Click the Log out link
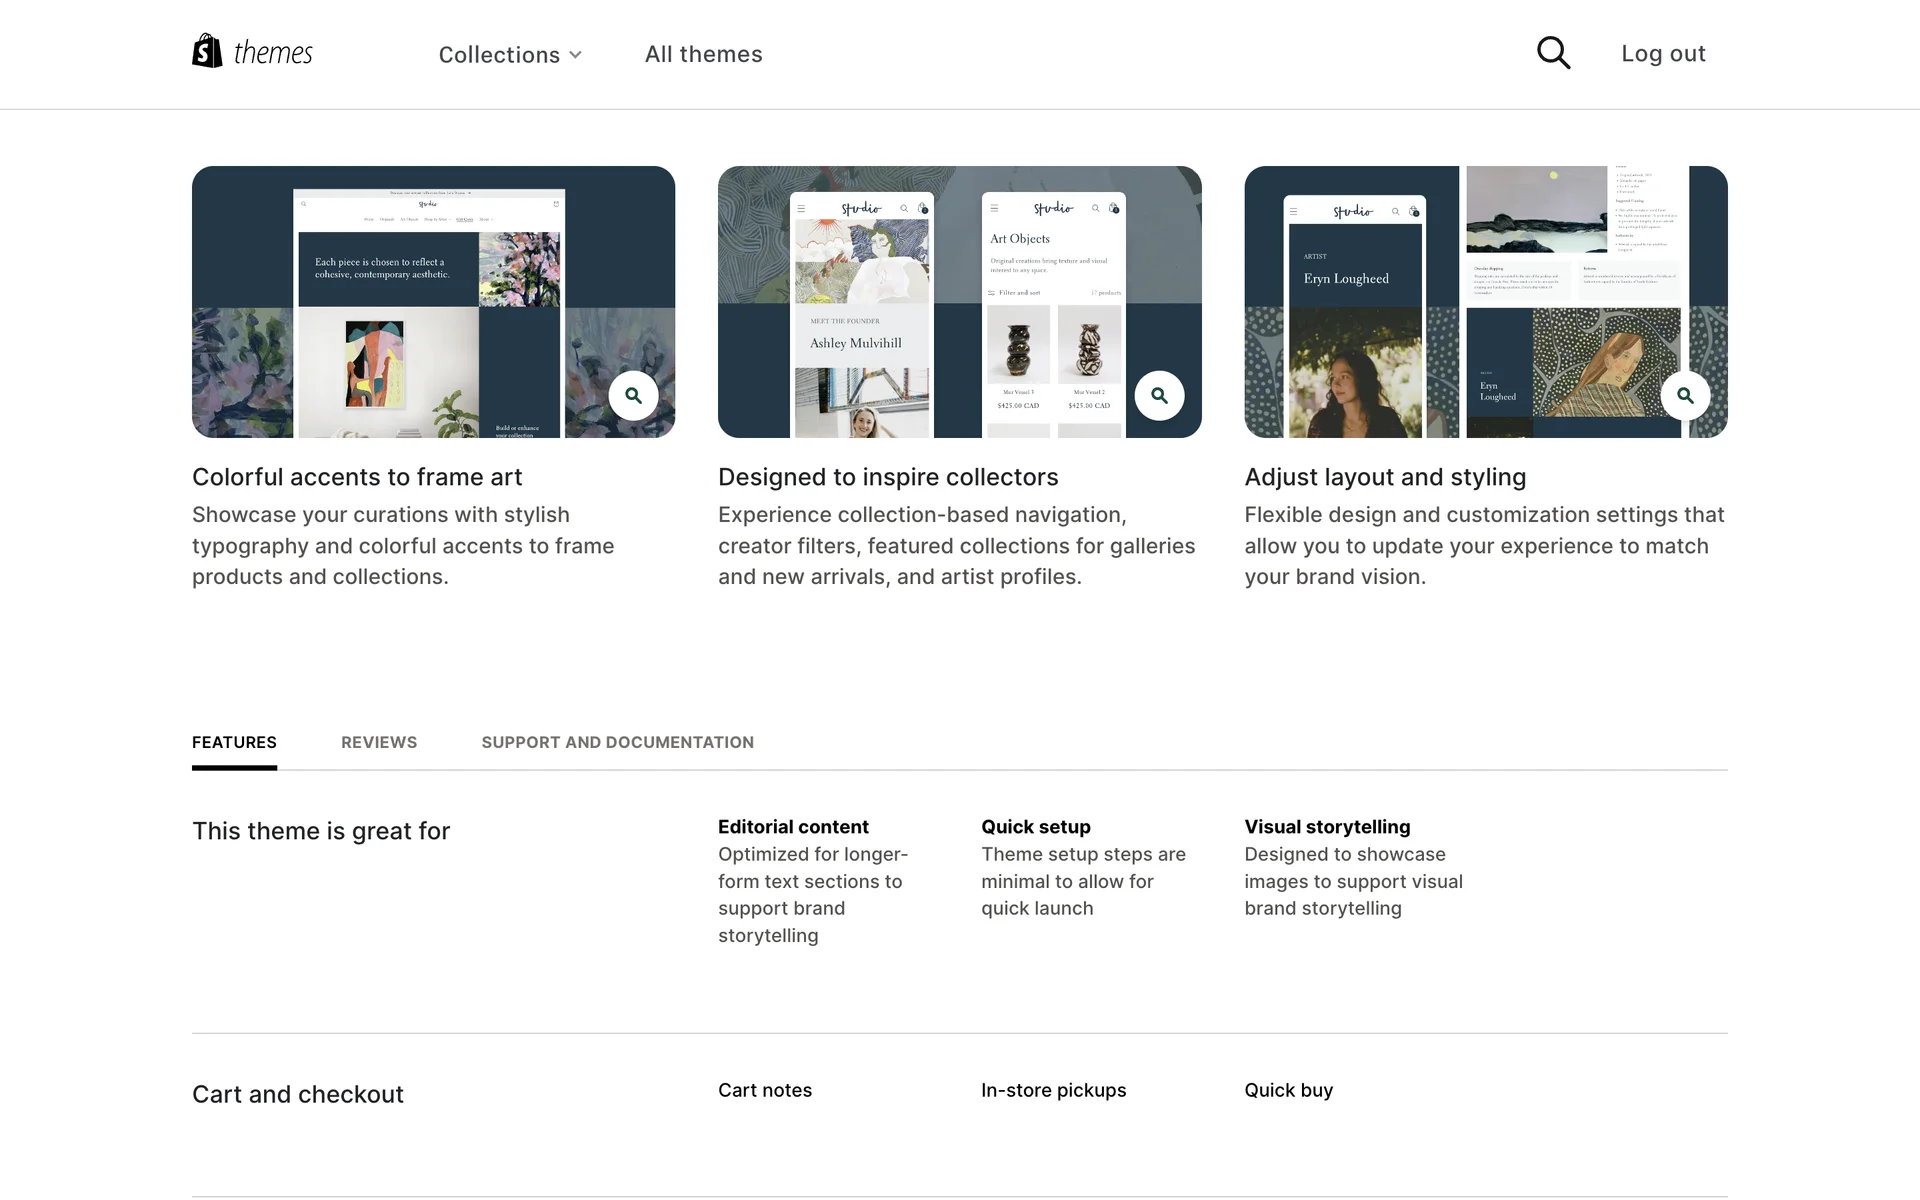Viewport: 1920px width, 1200px height. [x=1663, y=54]
